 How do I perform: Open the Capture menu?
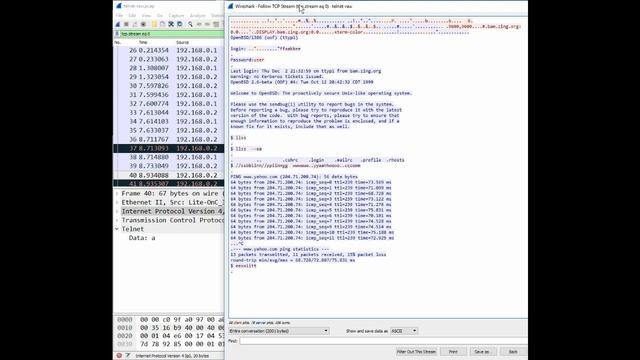[x=176, y=16]
